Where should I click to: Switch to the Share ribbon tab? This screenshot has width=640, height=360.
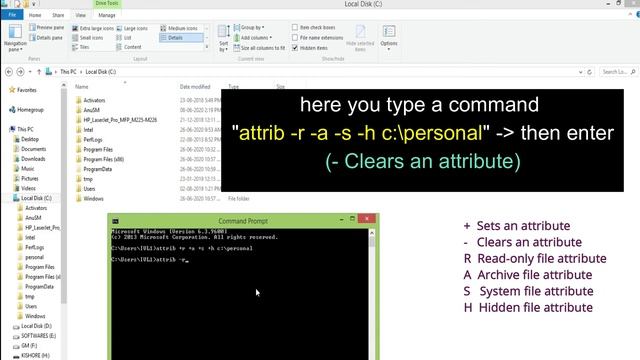pyautogui.click(x=58, y=15)
